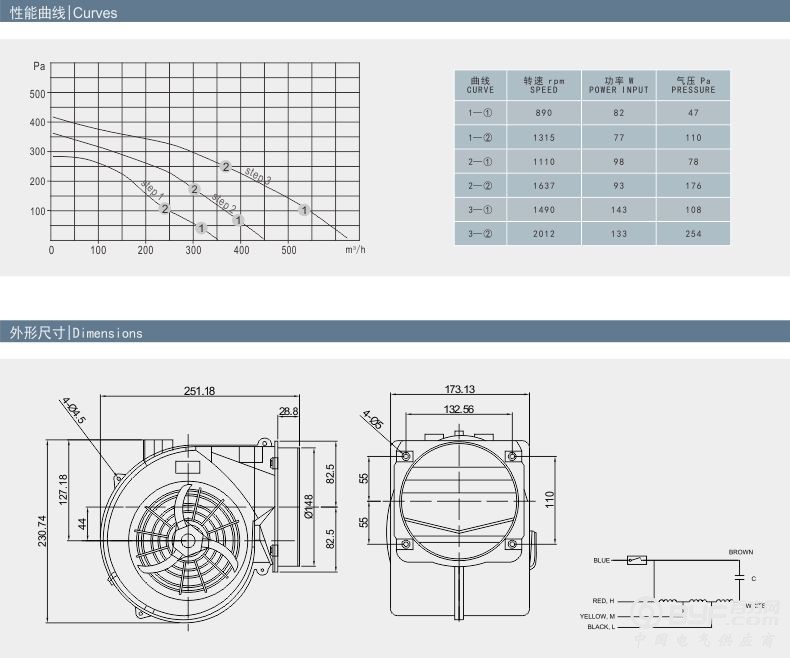
Task: Click the fan impeller hub in left drawing
Action: [x=187, y=538]
